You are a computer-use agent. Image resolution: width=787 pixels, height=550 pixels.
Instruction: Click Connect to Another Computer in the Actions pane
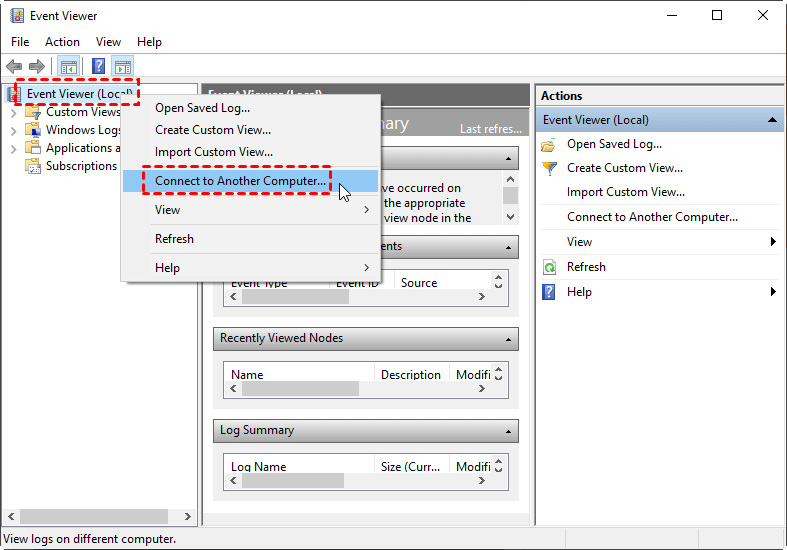coord(652,217)
